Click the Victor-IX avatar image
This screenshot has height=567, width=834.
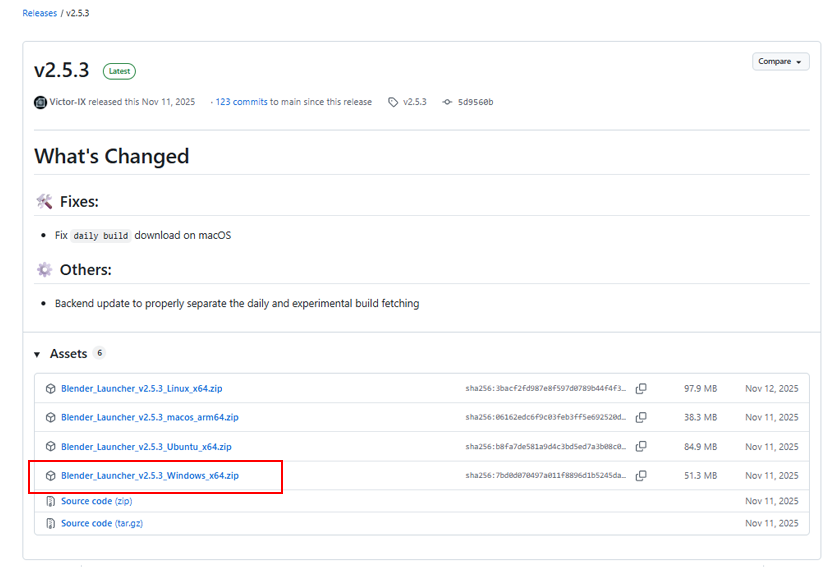coord(40,102)
